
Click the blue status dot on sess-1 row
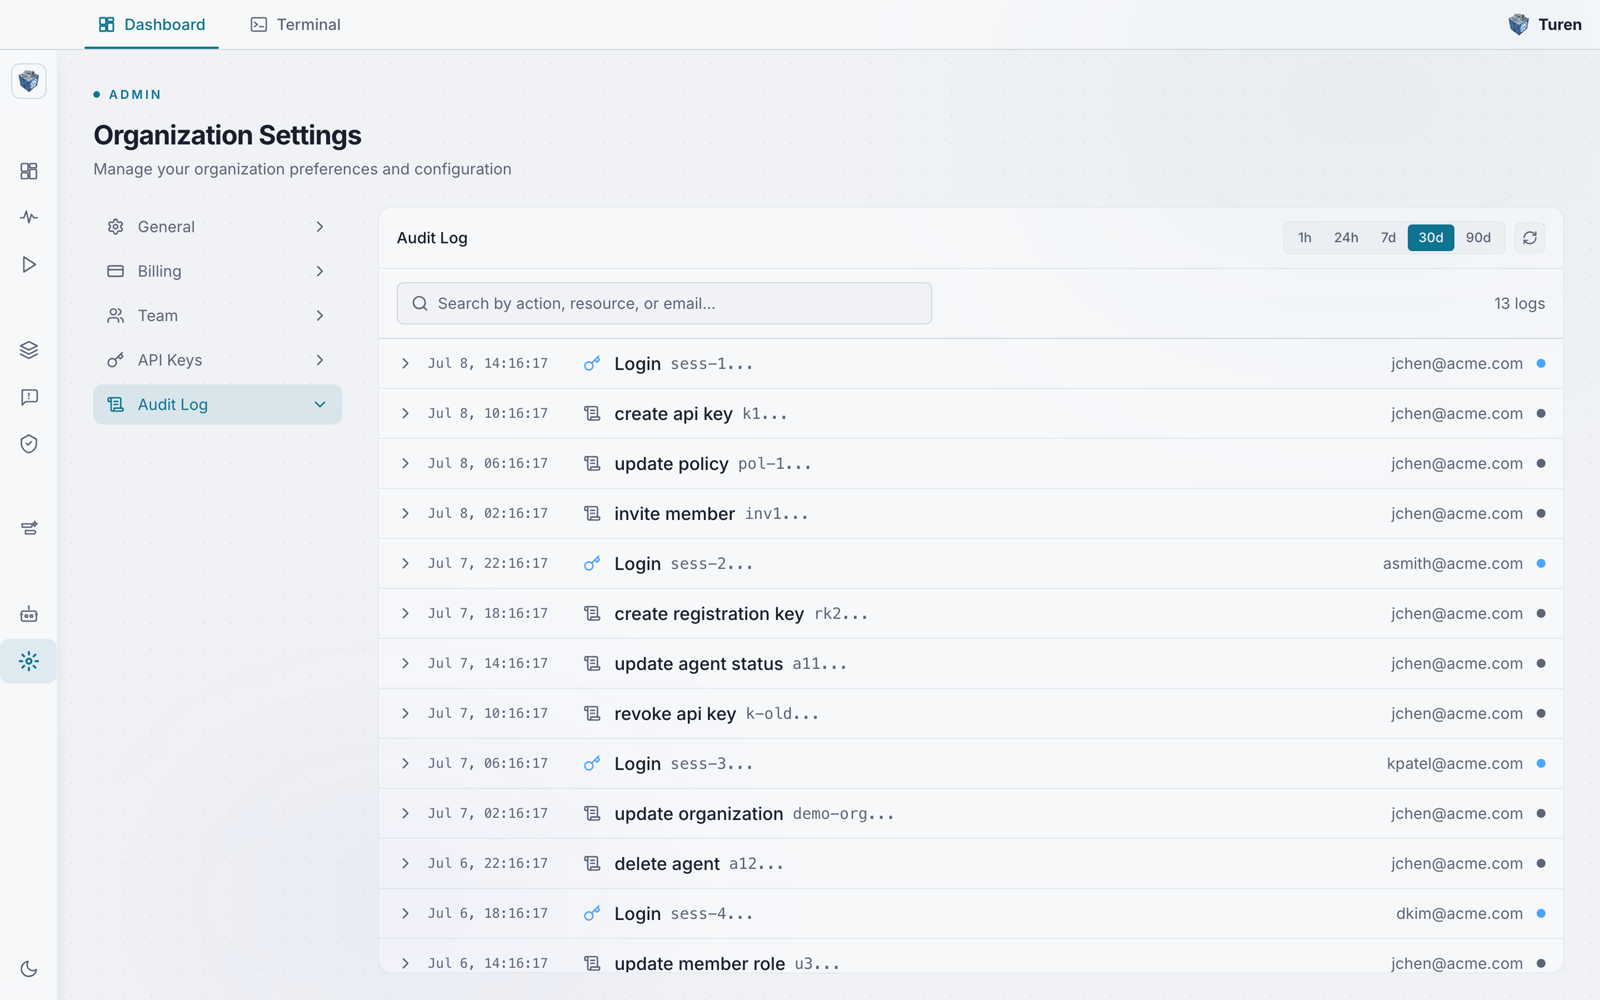tap(1541, 364)
